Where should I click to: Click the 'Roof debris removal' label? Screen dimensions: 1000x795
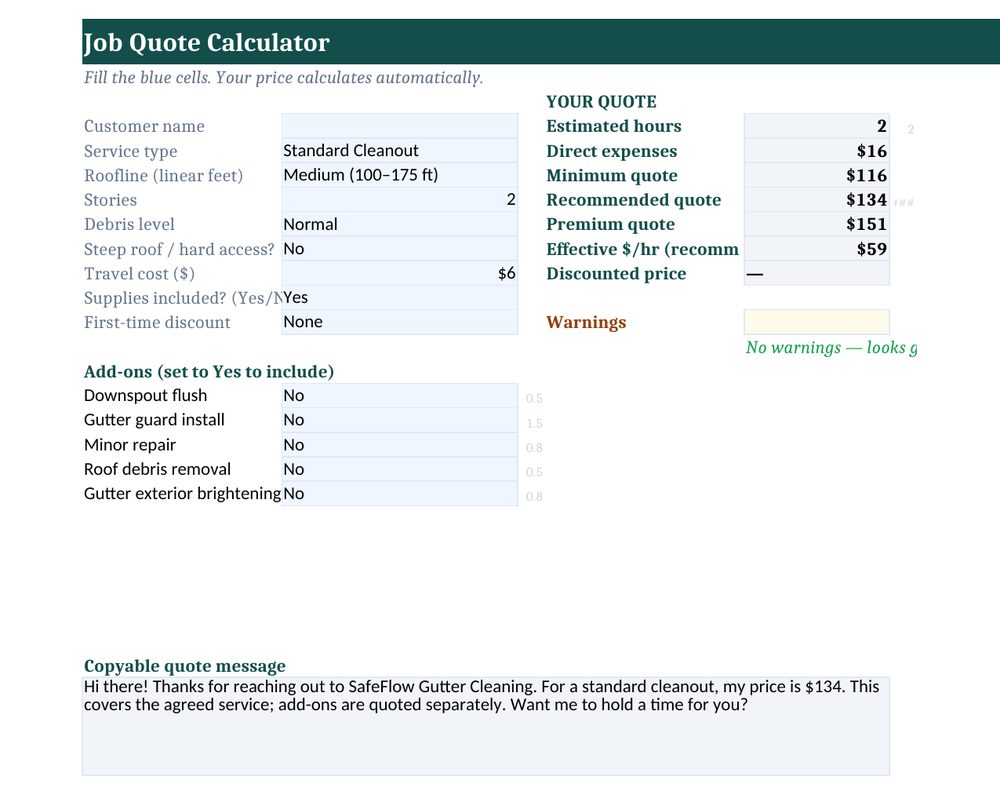158,469
